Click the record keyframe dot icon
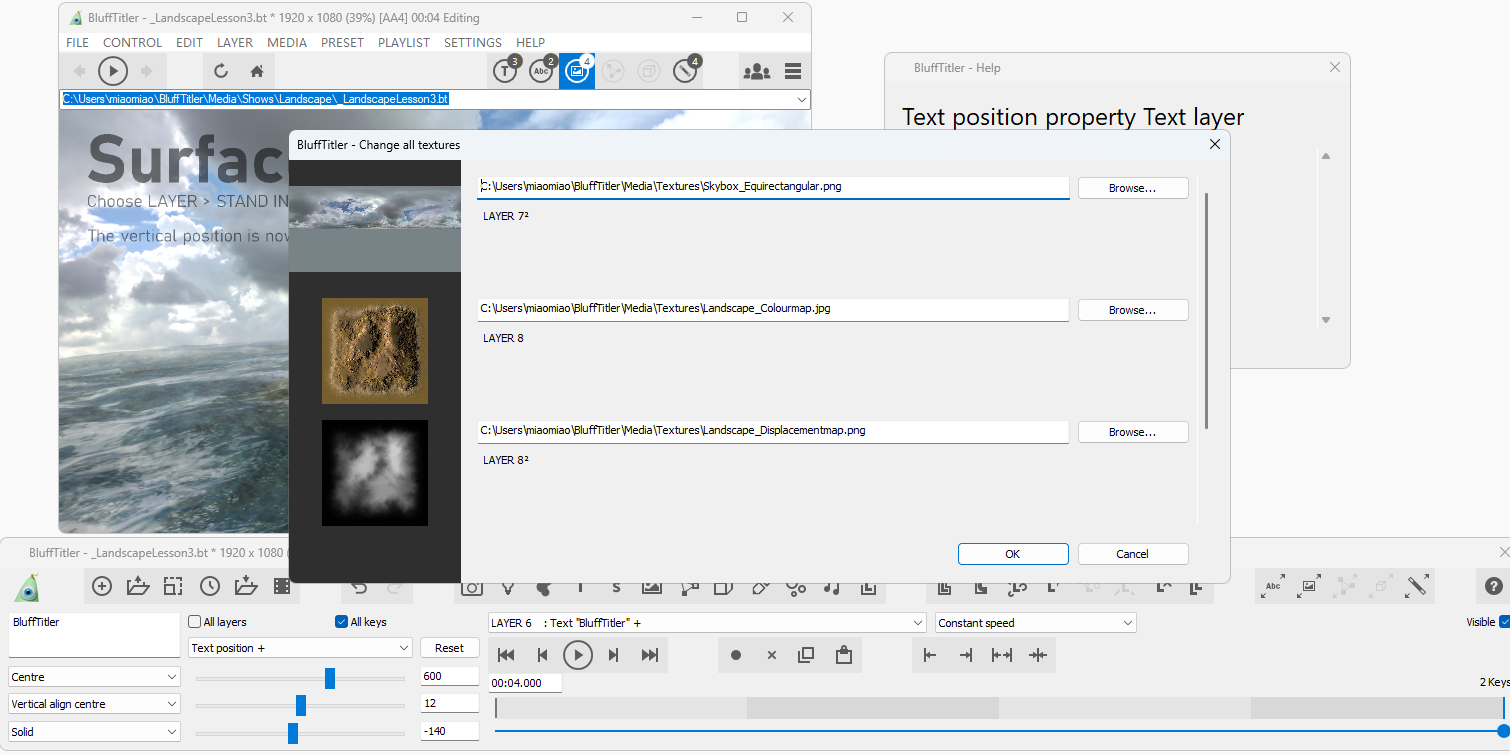The width and height of the screenshot is (1510, 755). click(736, 655)
